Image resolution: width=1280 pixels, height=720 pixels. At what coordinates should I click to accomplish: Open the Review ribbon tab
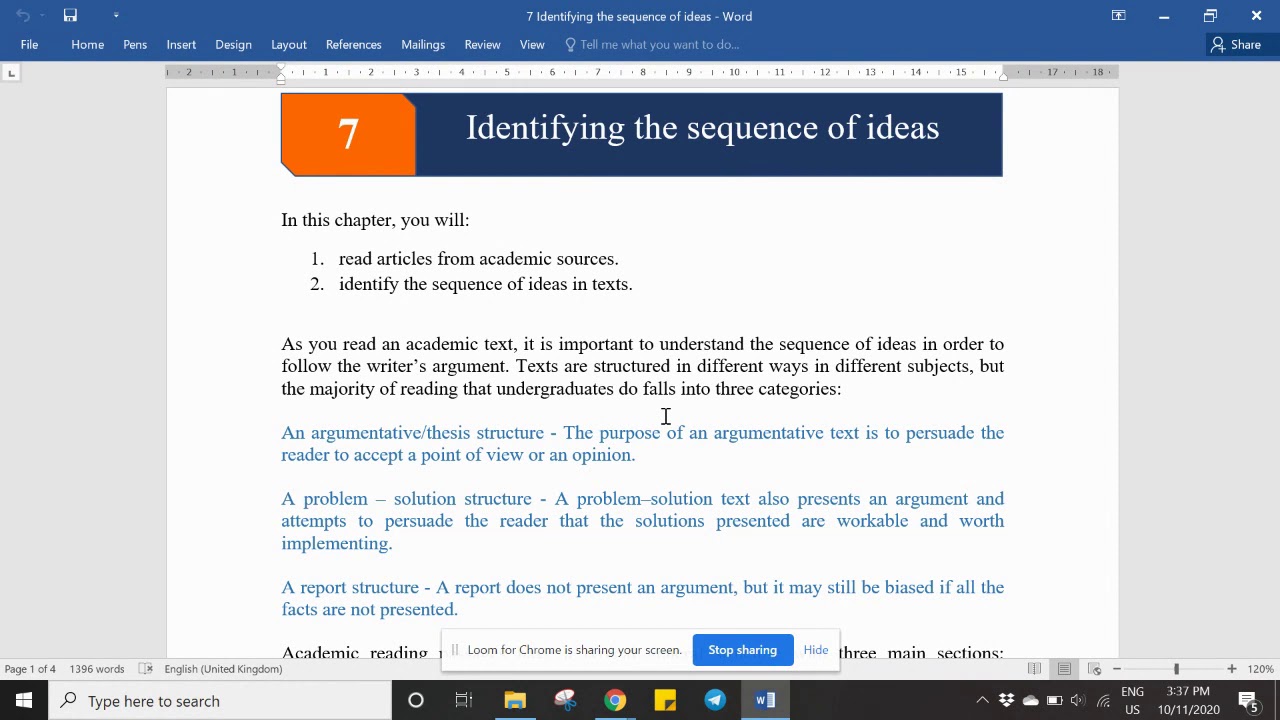coord(482,44)
